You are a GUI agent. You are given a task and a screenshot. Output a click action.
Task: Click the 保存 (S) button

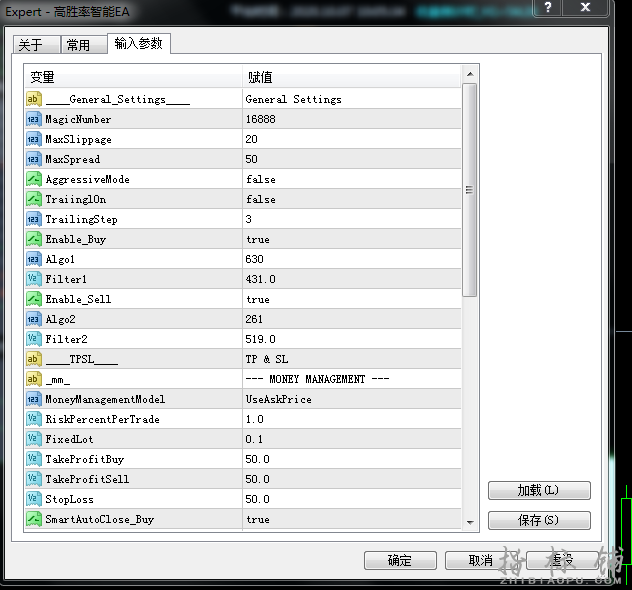[x=539, y=520]
